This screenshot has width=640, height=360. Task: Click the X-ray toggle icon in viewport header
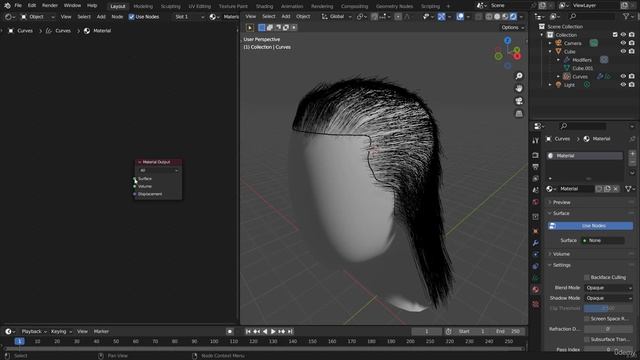point(479,17)
